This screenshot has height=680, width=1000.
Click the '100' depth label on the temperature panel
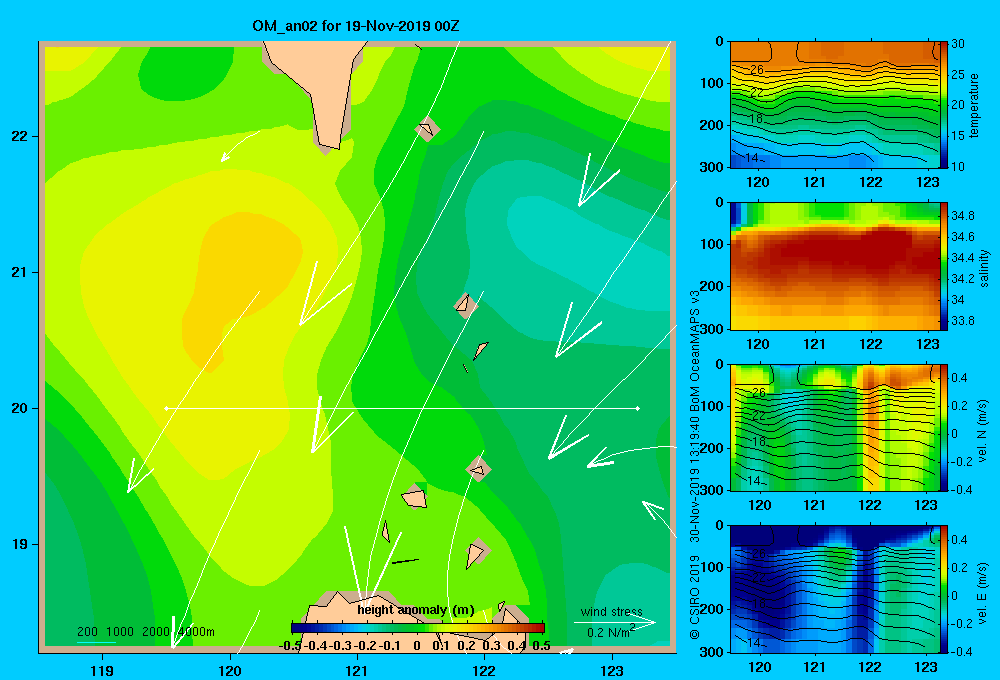712,83
